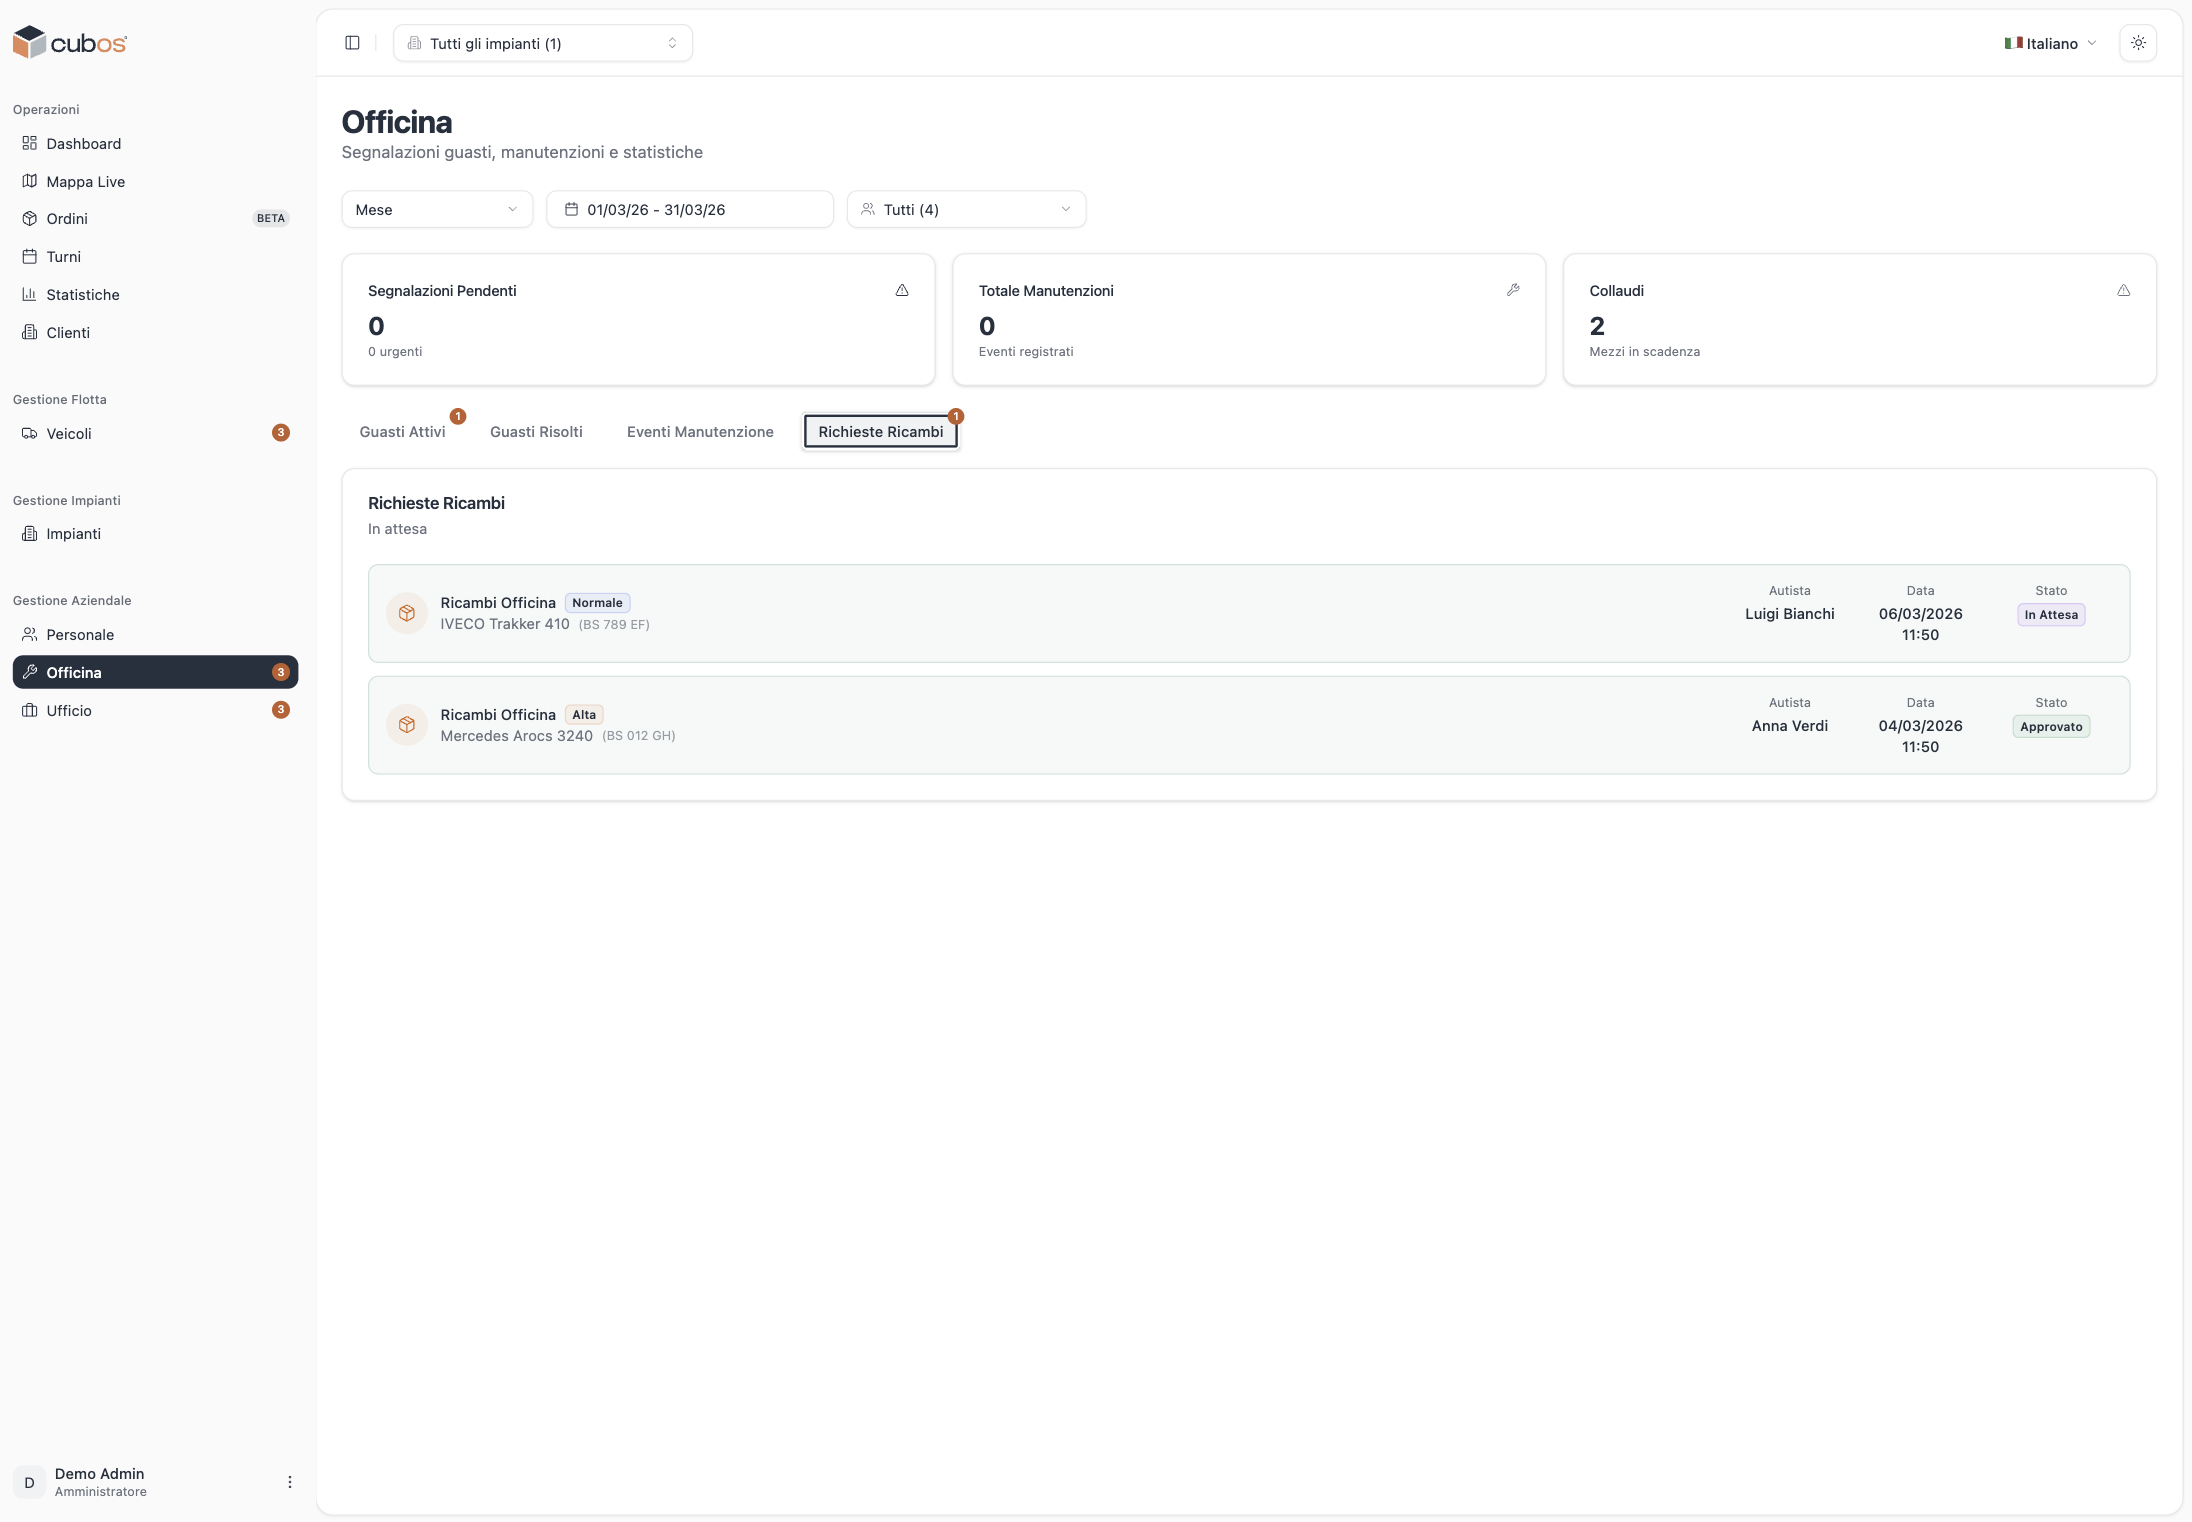This screenshot has height=1522, width=2192.
Task: Open Mappa Live from sidebar
Action: 85,182
